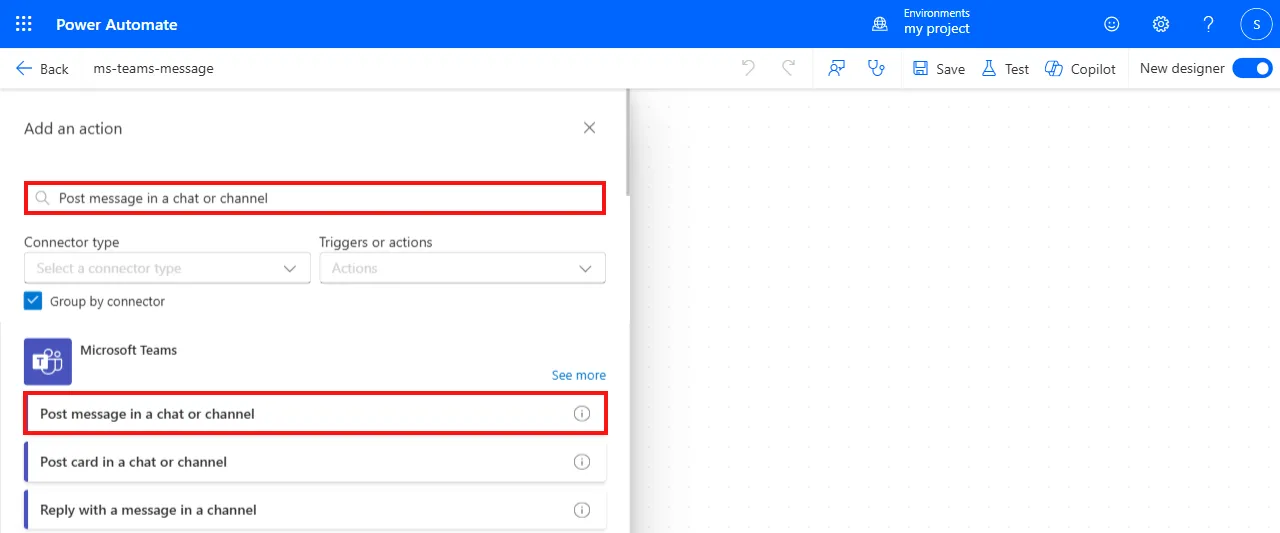Click the action search input field
The width and height of the screenshot is (1280, 533).
pos(315,198)
